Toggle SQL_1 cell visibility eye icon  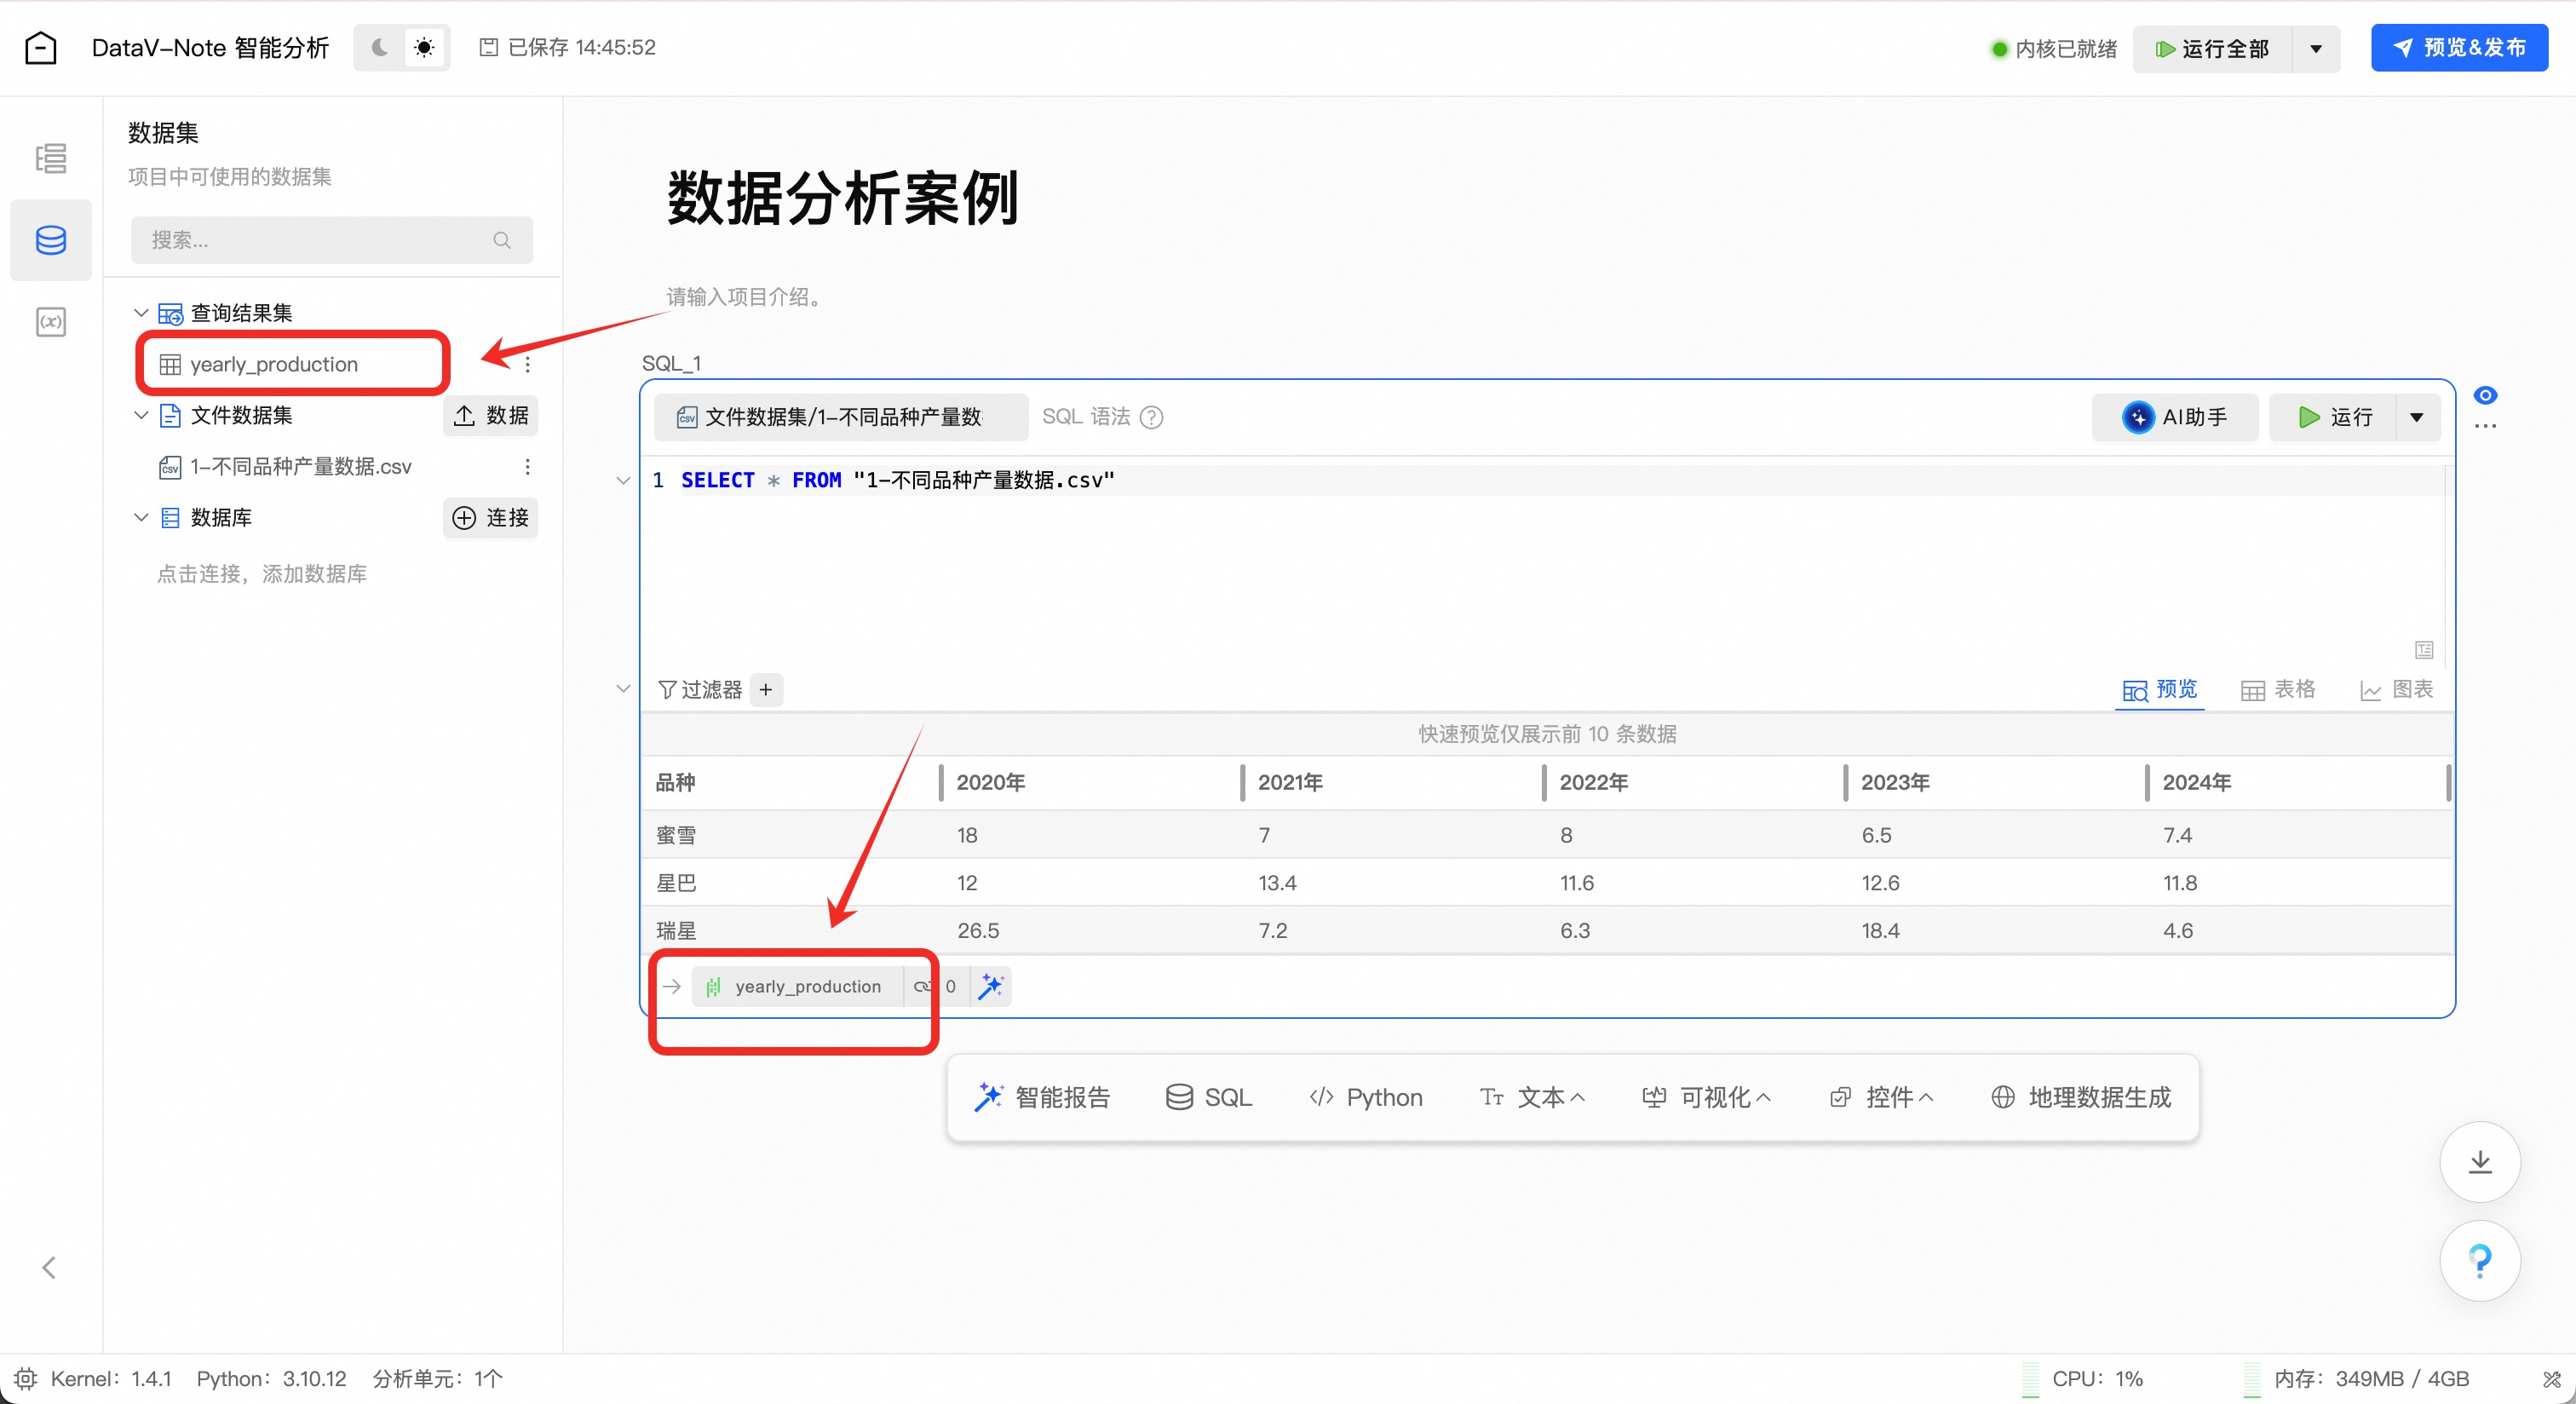[x=2485, y=395]
